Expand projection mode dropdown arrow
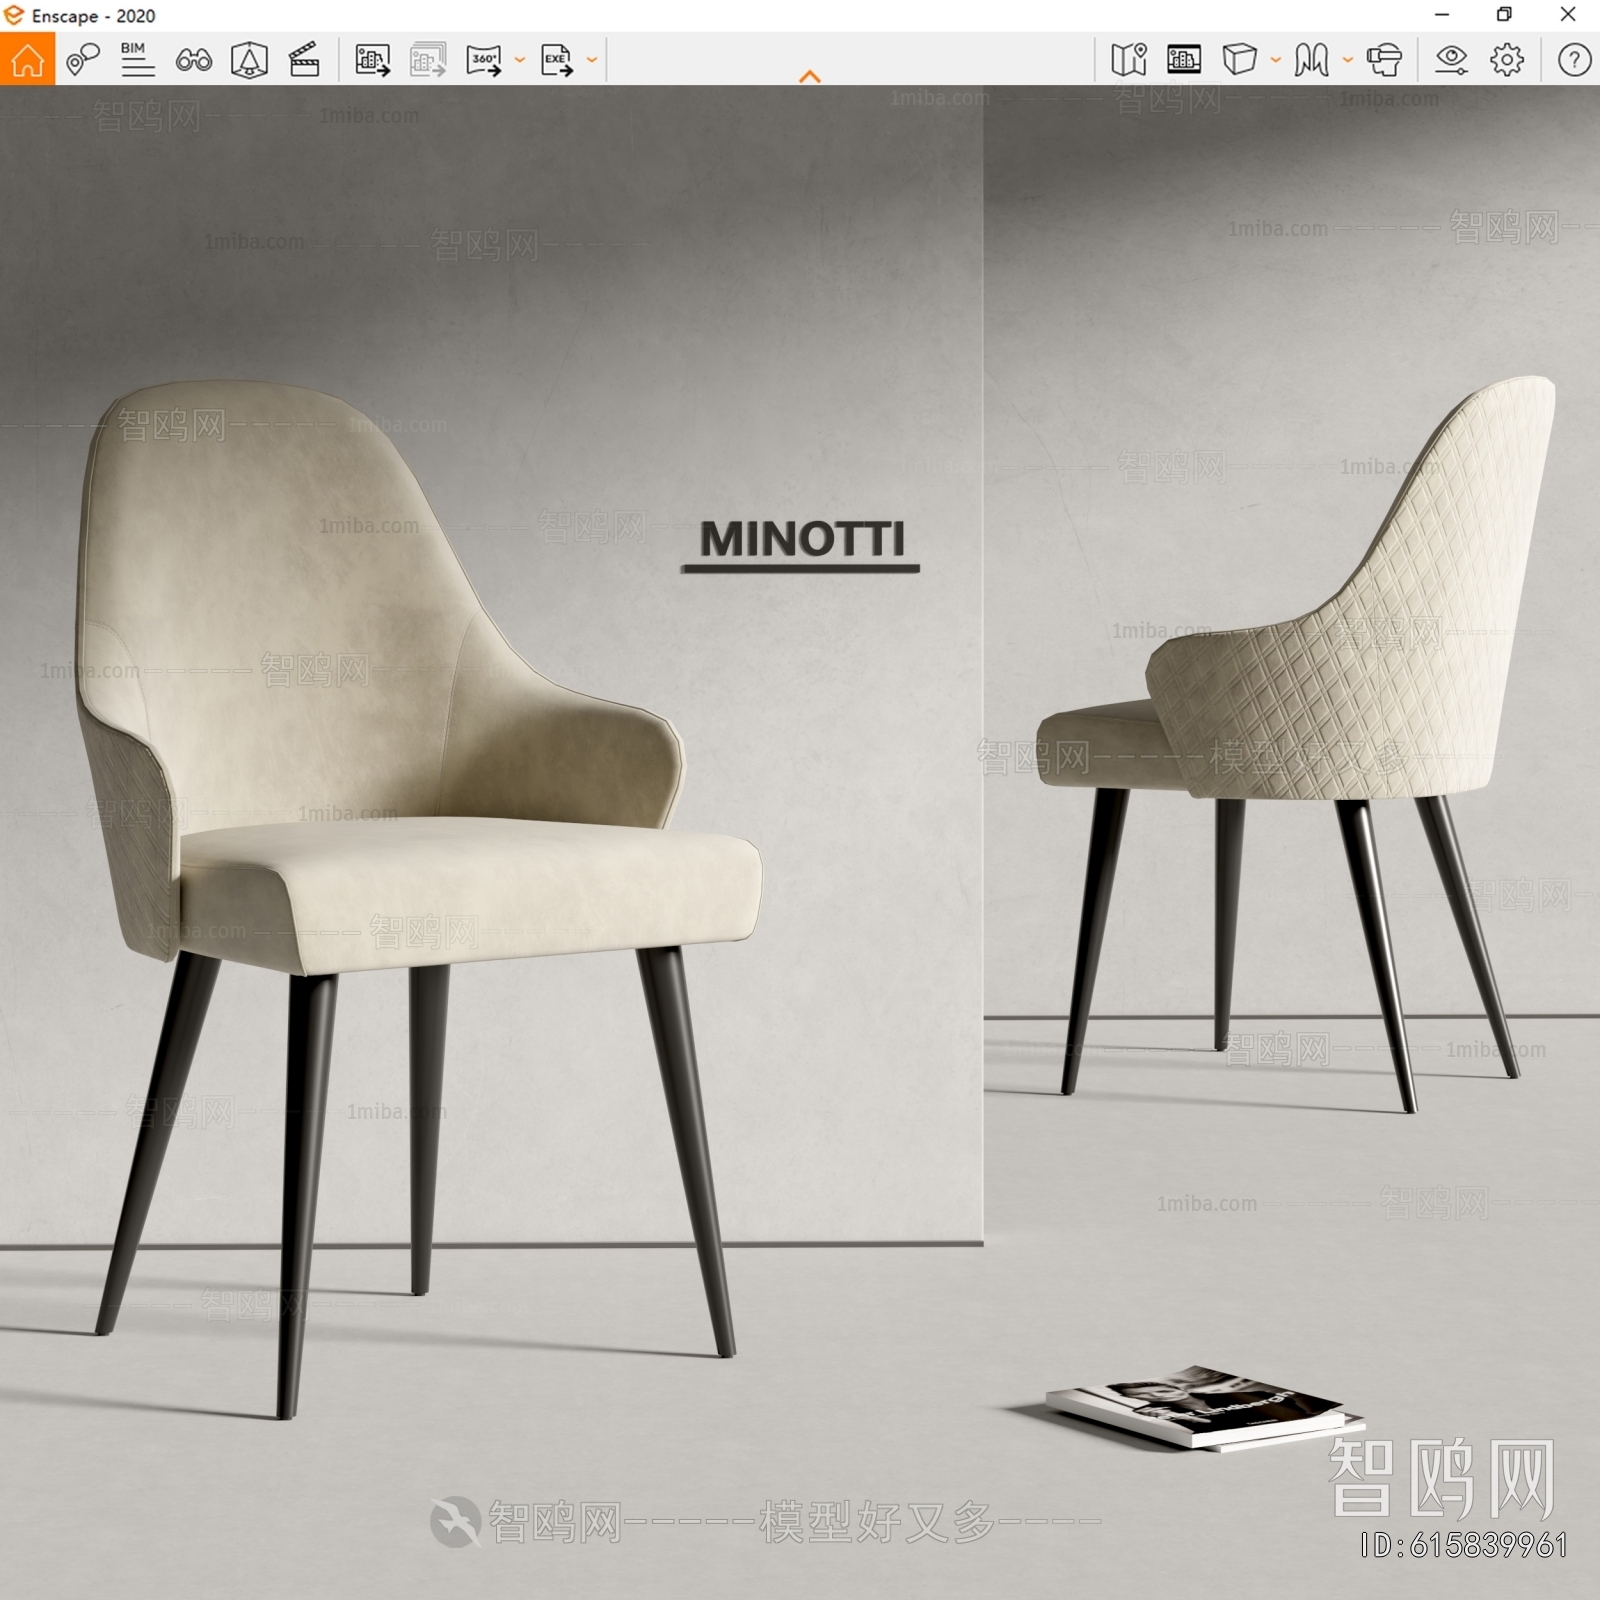The height and width of the screenshot is (1600, 1600). [1275, 60]
